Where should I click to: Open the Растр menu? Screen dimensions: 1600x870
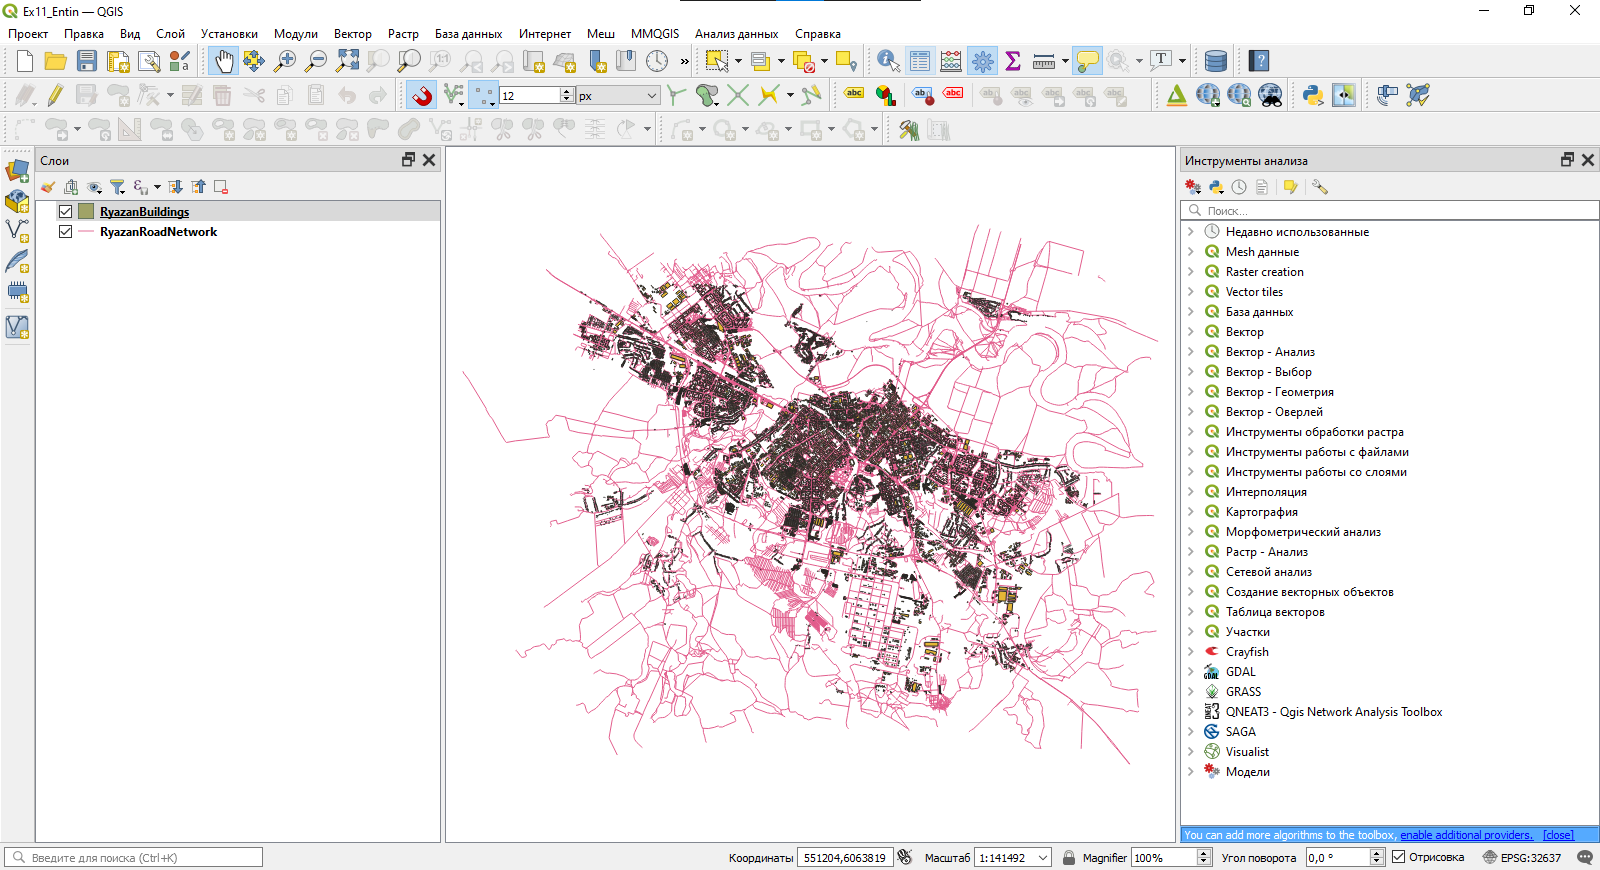coord(403,34)
